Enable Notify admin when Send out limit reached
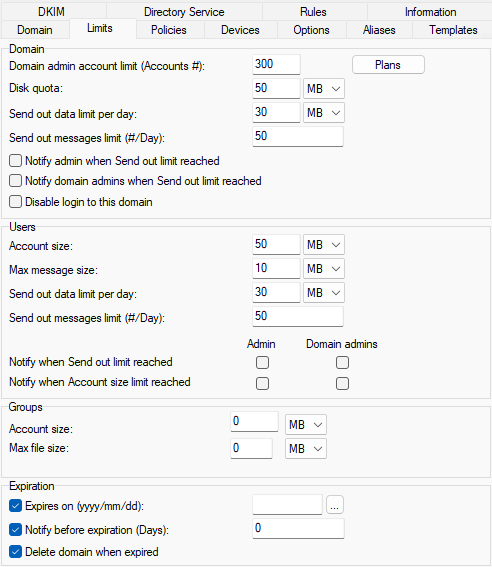 tap(15, 161)
